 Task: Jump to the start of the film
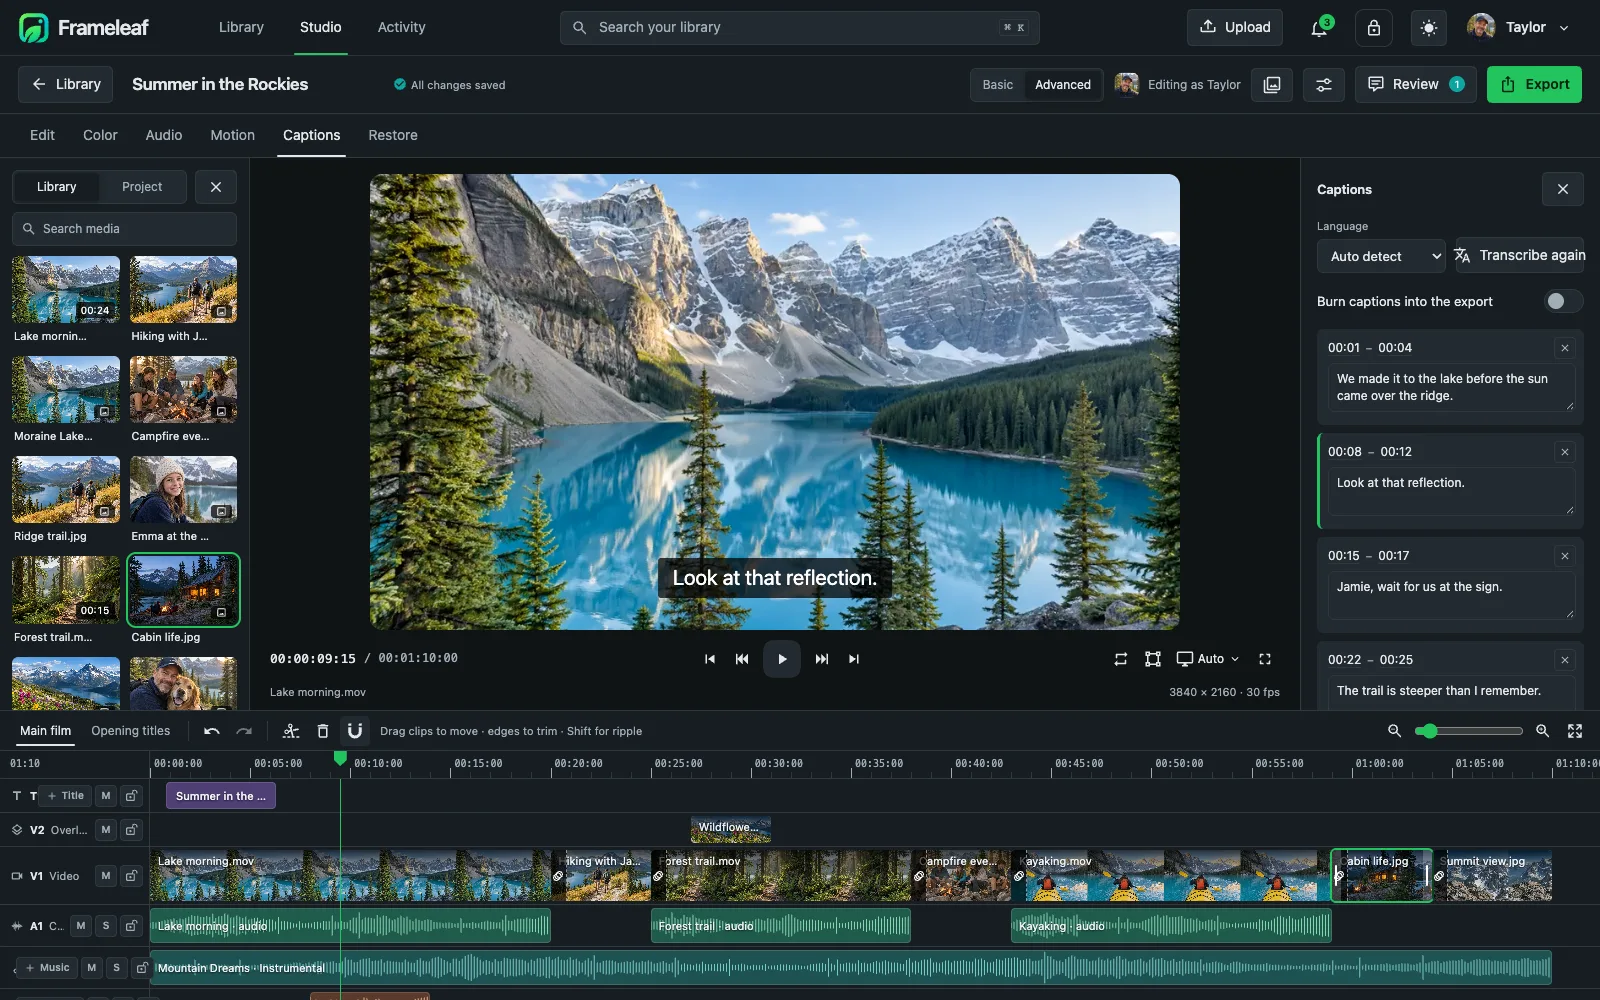tap(710, 659)
